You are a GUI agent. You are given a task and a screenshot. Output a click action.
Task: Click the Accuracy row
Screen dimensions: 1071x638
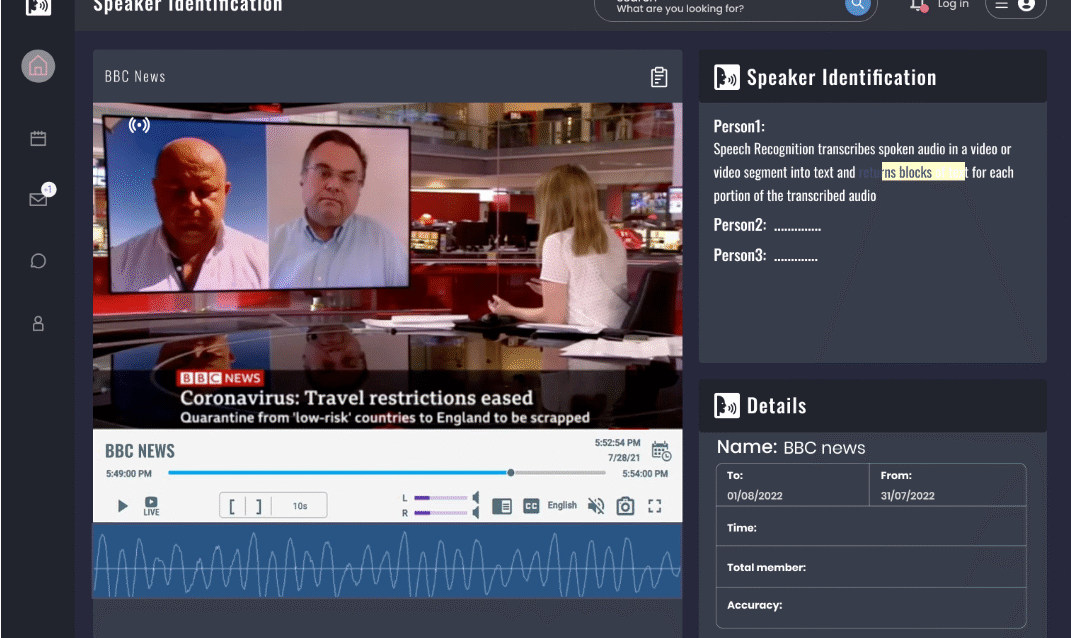click(x=871, y=607)
